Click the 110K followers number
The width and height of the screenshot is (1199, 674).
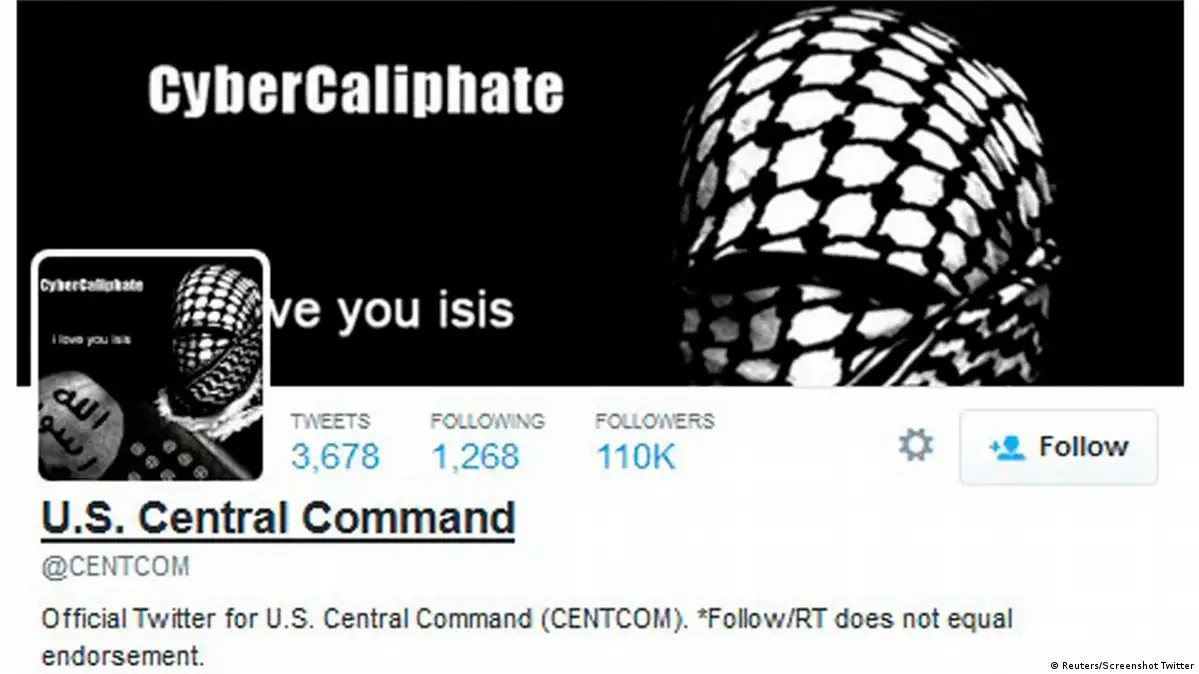[636, 457]
